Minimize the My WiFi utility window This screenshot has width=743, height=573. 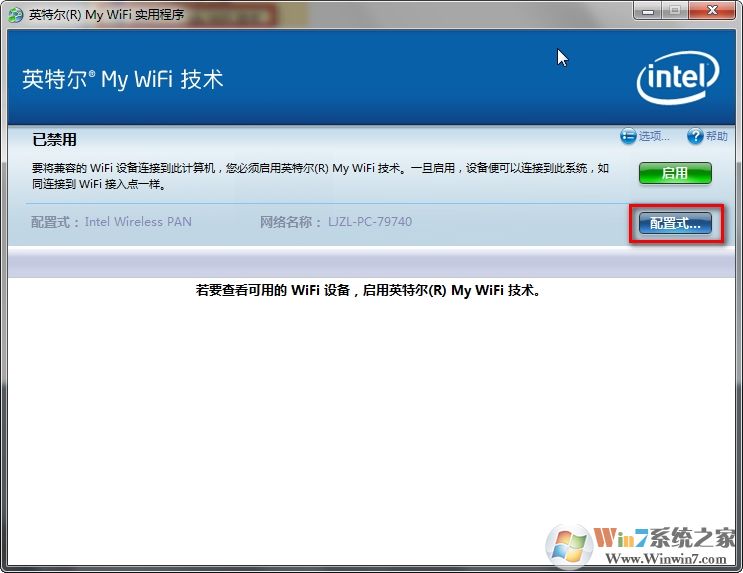click(x=648, y=10)
